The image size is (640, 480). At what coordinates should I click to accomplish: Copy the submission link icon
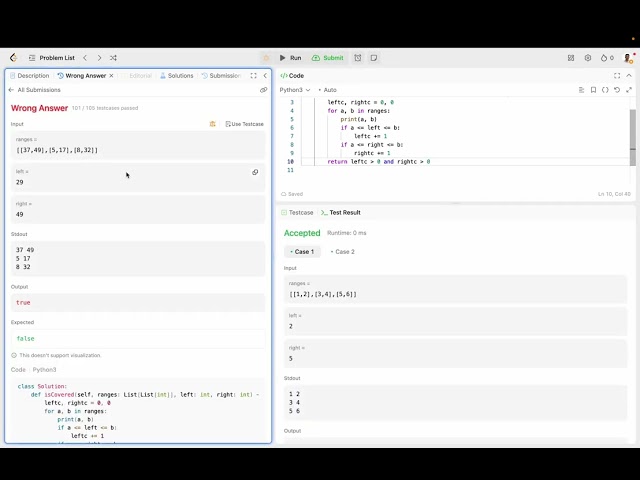(263, 90)
